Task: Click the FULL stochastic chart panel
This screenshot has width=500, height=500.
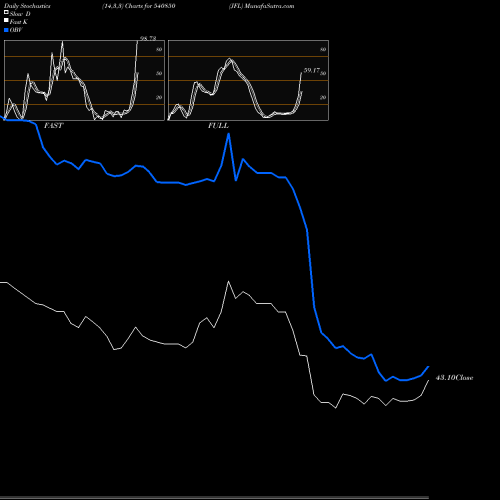Action: click(x=248, y=80)
